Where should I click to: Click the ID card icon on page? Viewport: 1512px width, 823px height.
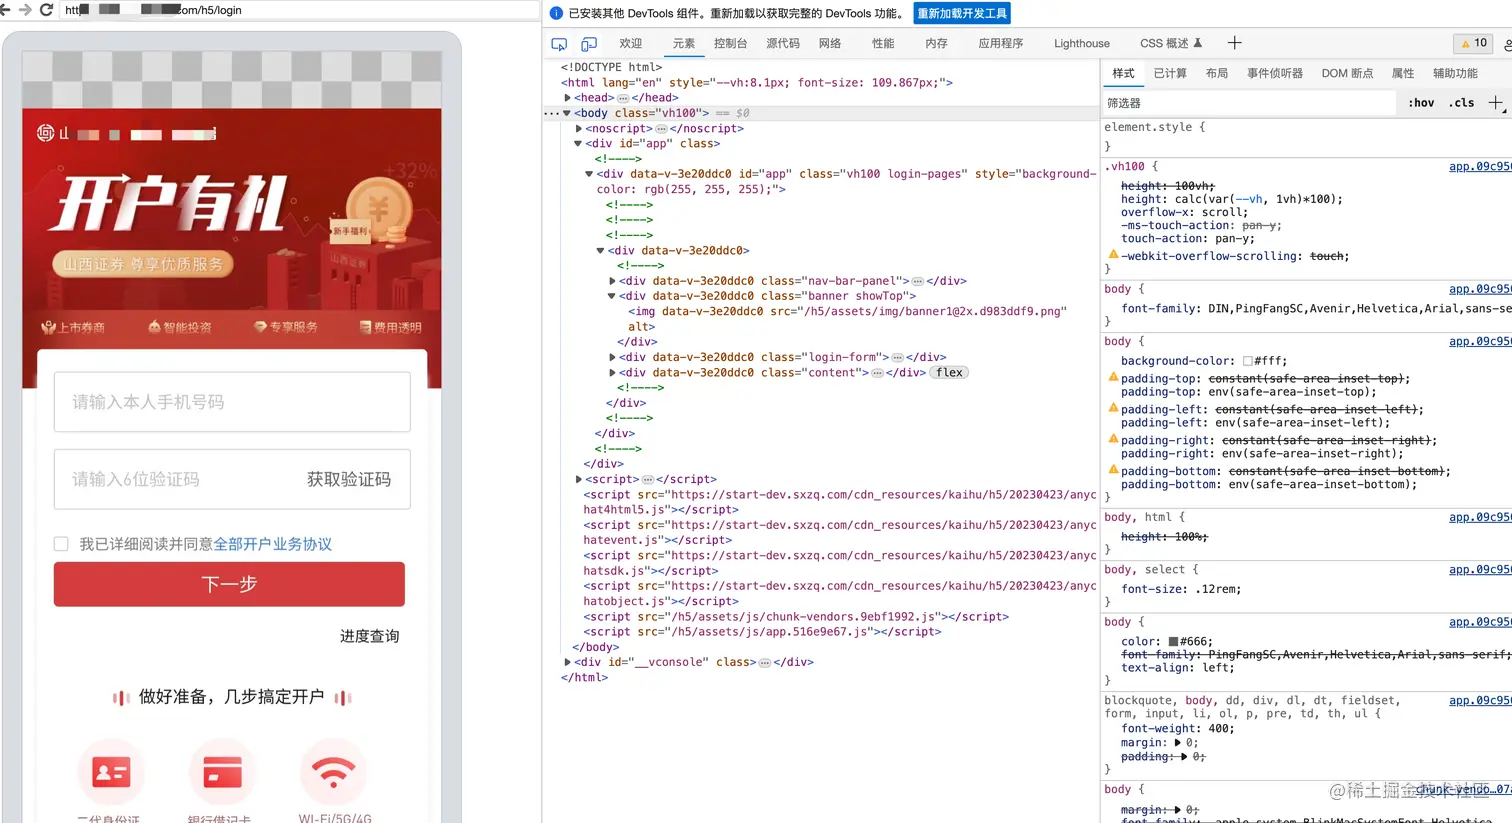[x=111, y=772]
